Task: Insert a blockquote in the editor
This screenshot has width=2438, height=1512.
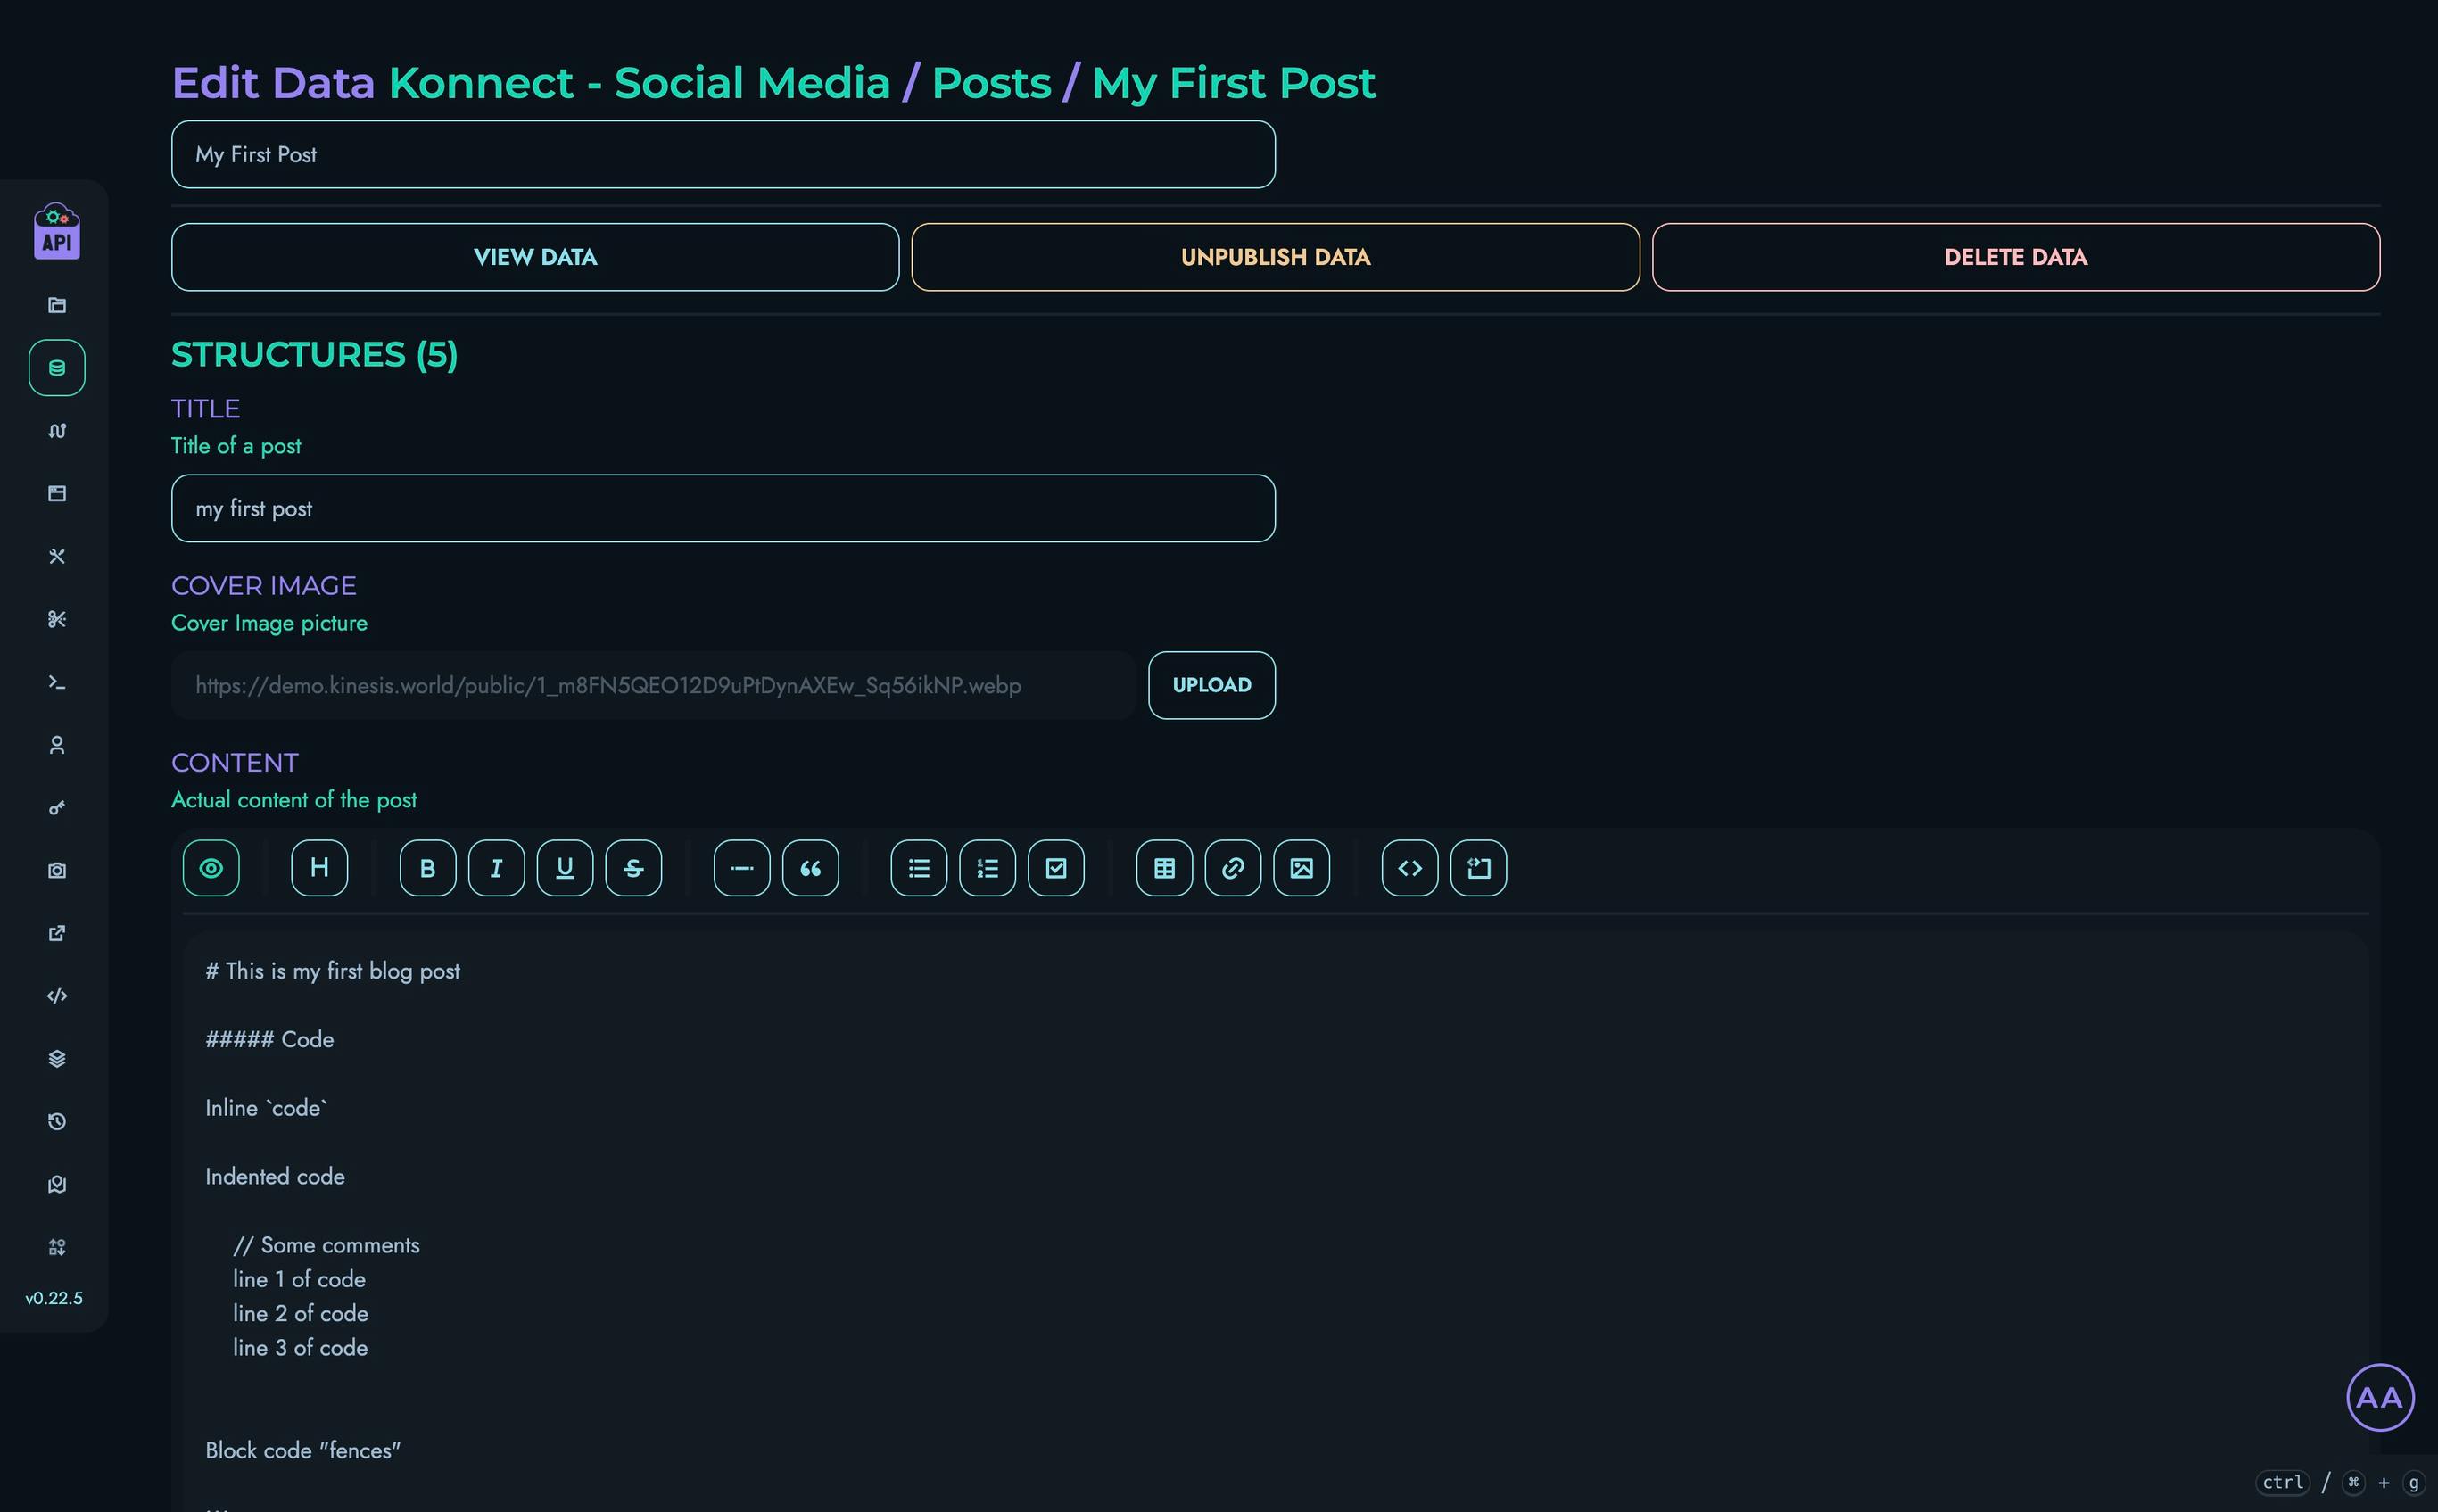Action: [x=811, y=868]
